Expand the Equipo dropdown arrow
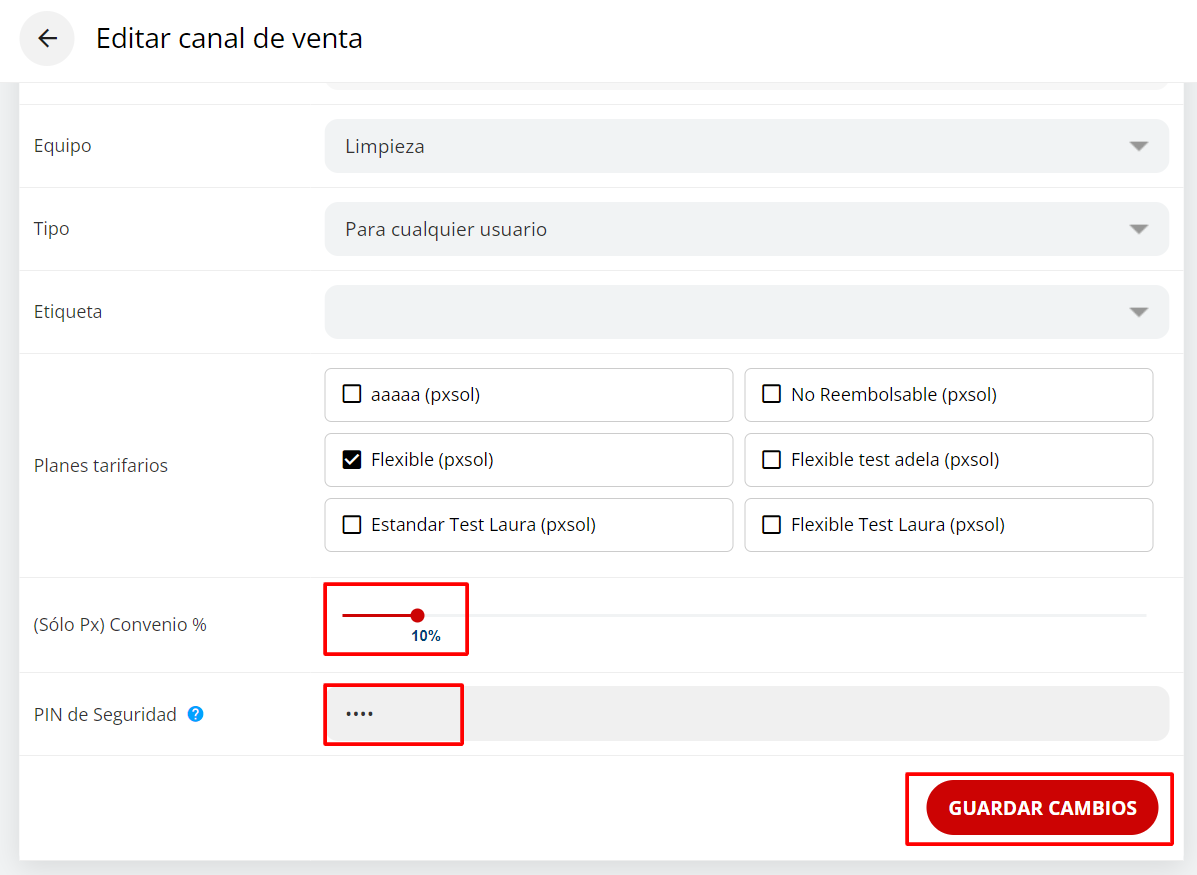Screen dimensions: 1197x875 coord(1138,146)
